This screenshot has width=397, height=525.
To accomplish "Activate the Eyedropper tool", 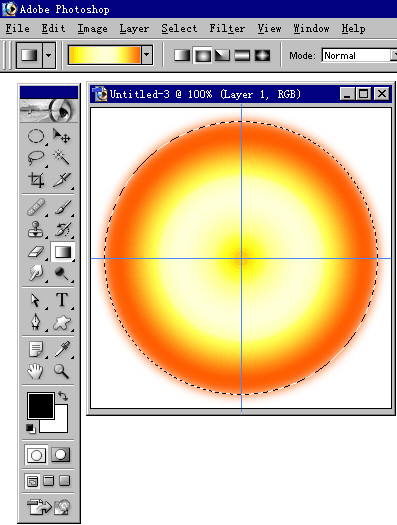I will click(x=62, y=349).
